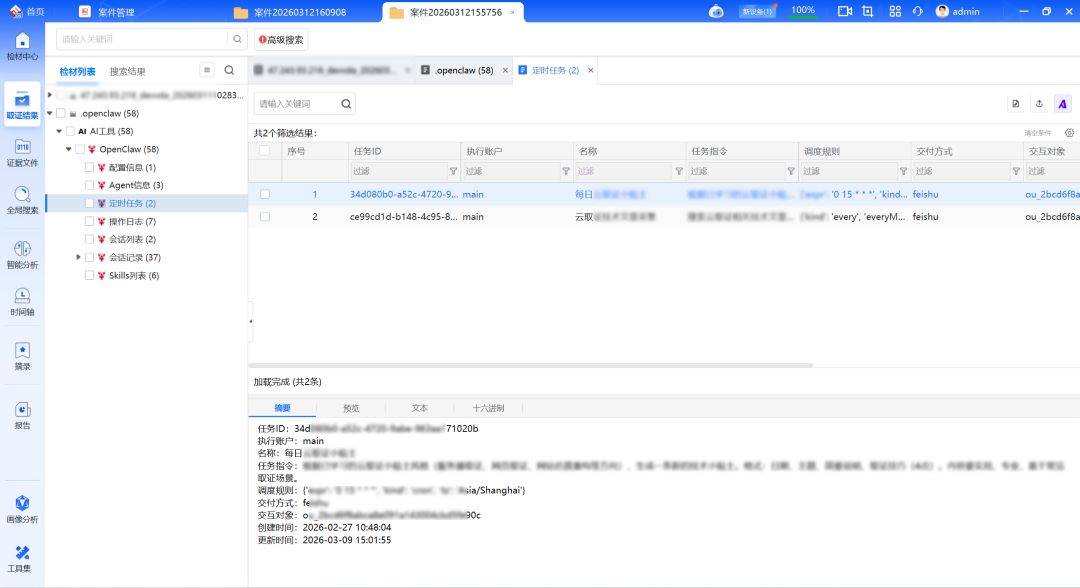Open 证据文件 in the left sidebar
Screen dimensions: 1080x588
[22, 152]
